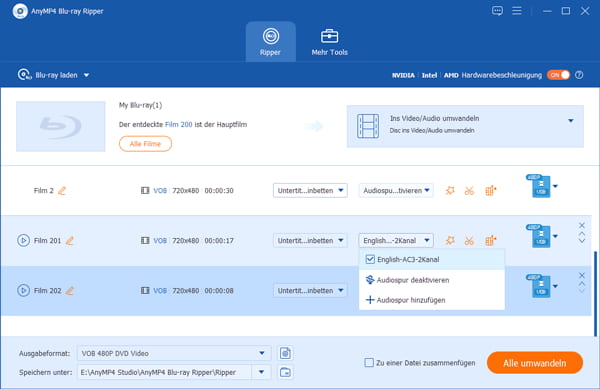Expand Ins Video/Audio umwandeln dropdown
The height and width of the screenshot is (389, 600).
tap(571, 120)
